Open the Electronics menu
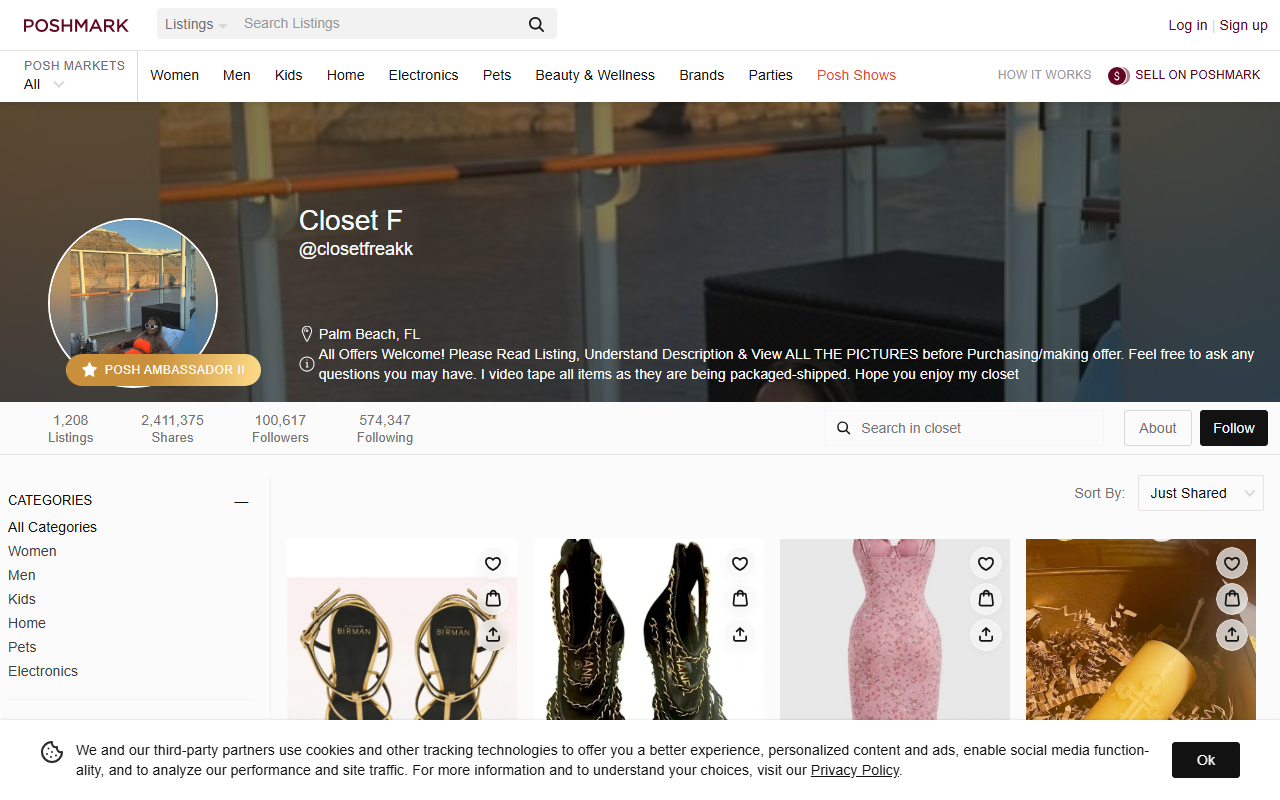Screen dimensions: 1280x800 click(424, 75)
